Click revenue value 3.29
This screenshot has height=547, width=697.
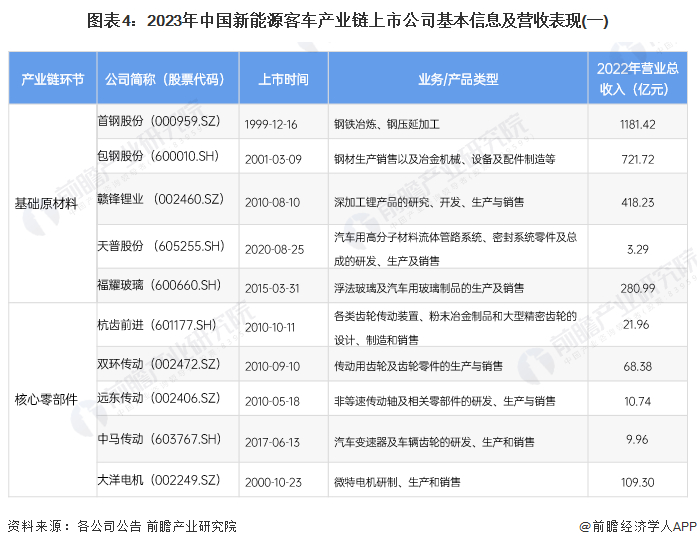[637, 249]
